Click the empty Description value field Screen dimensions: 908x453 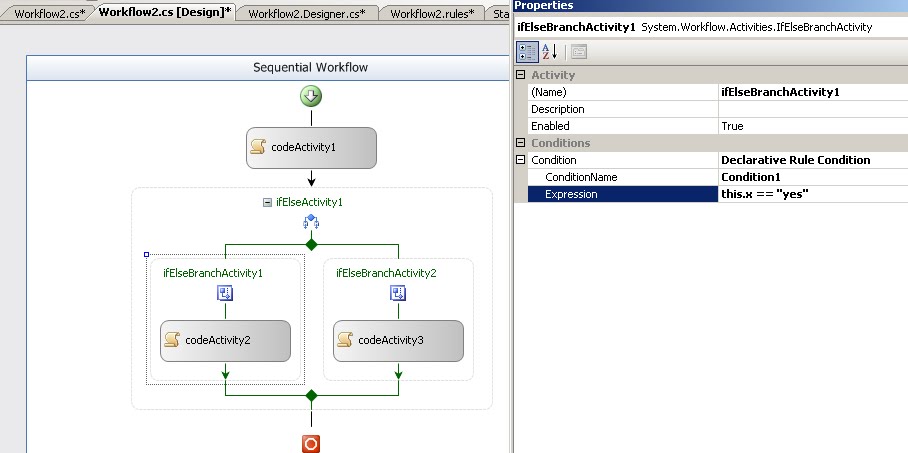tap(813, 109)
